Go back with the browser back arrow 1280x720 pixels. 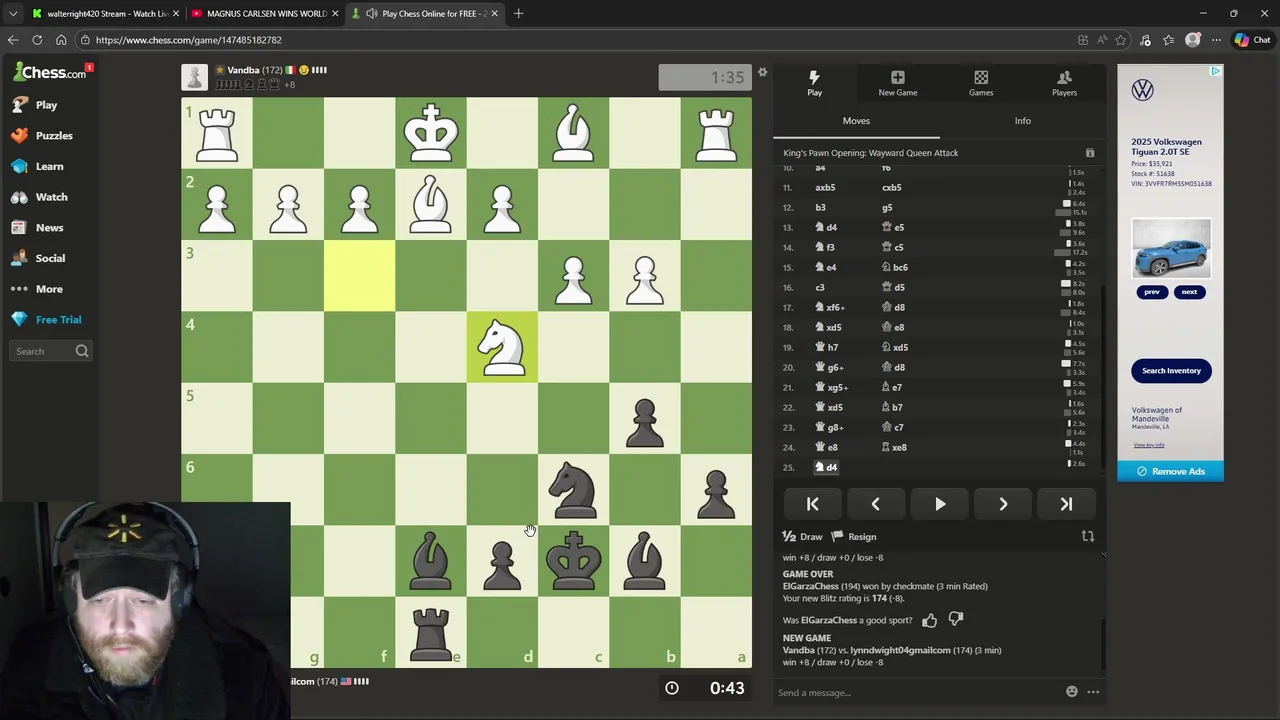click(13, 40)
